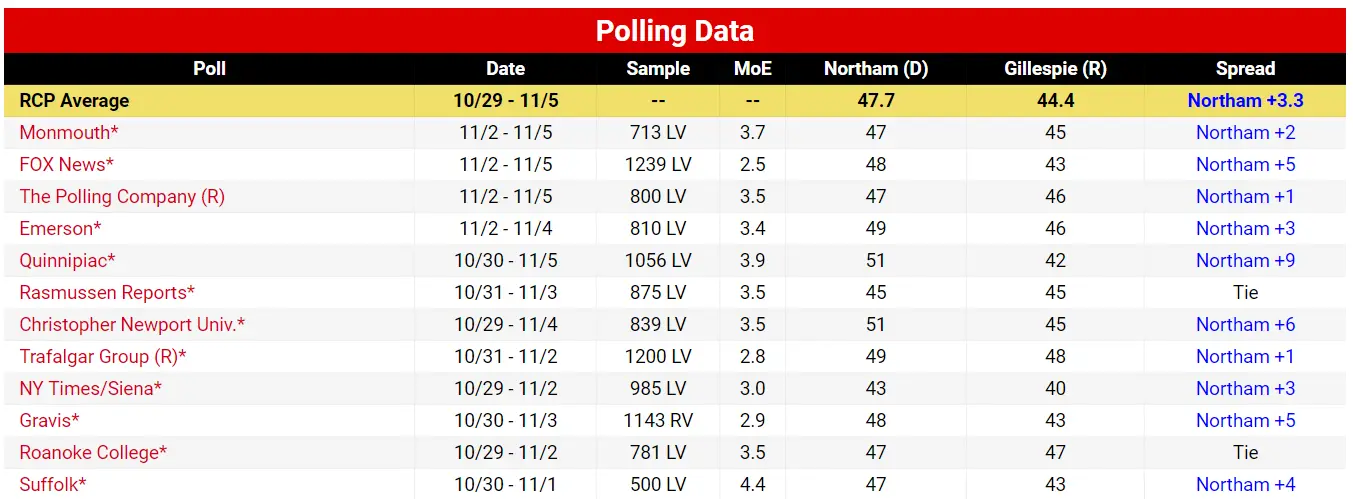Open The Polling Company (R) link
The image size is (1353, 499).
122,197
